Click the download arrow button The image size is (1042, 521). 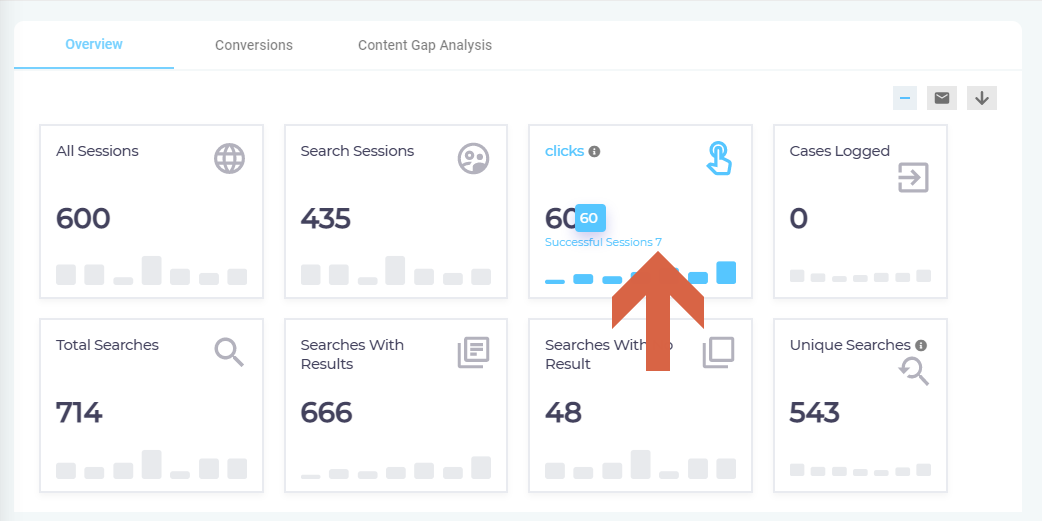tap(982, 98)
